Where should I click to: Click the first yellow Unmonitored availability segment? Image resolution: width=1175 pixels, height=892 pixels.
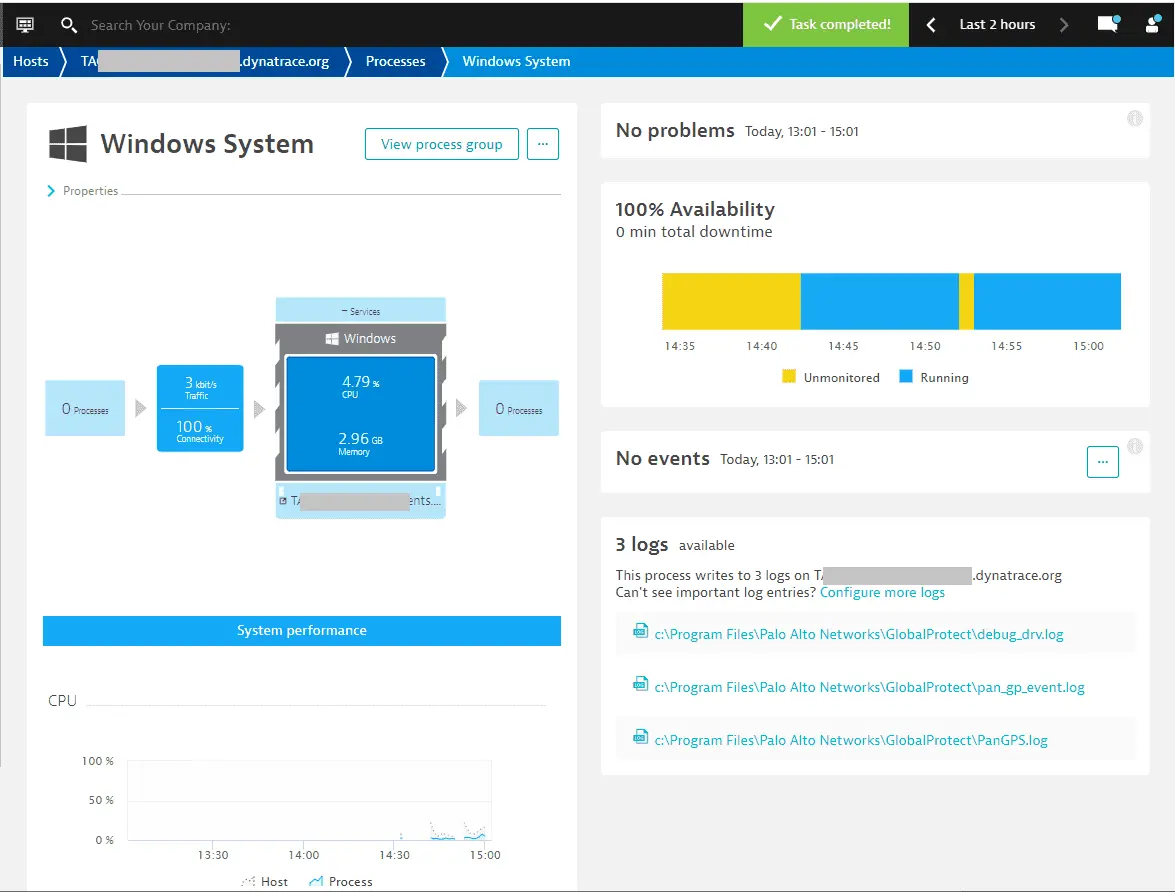coord(731,301)
